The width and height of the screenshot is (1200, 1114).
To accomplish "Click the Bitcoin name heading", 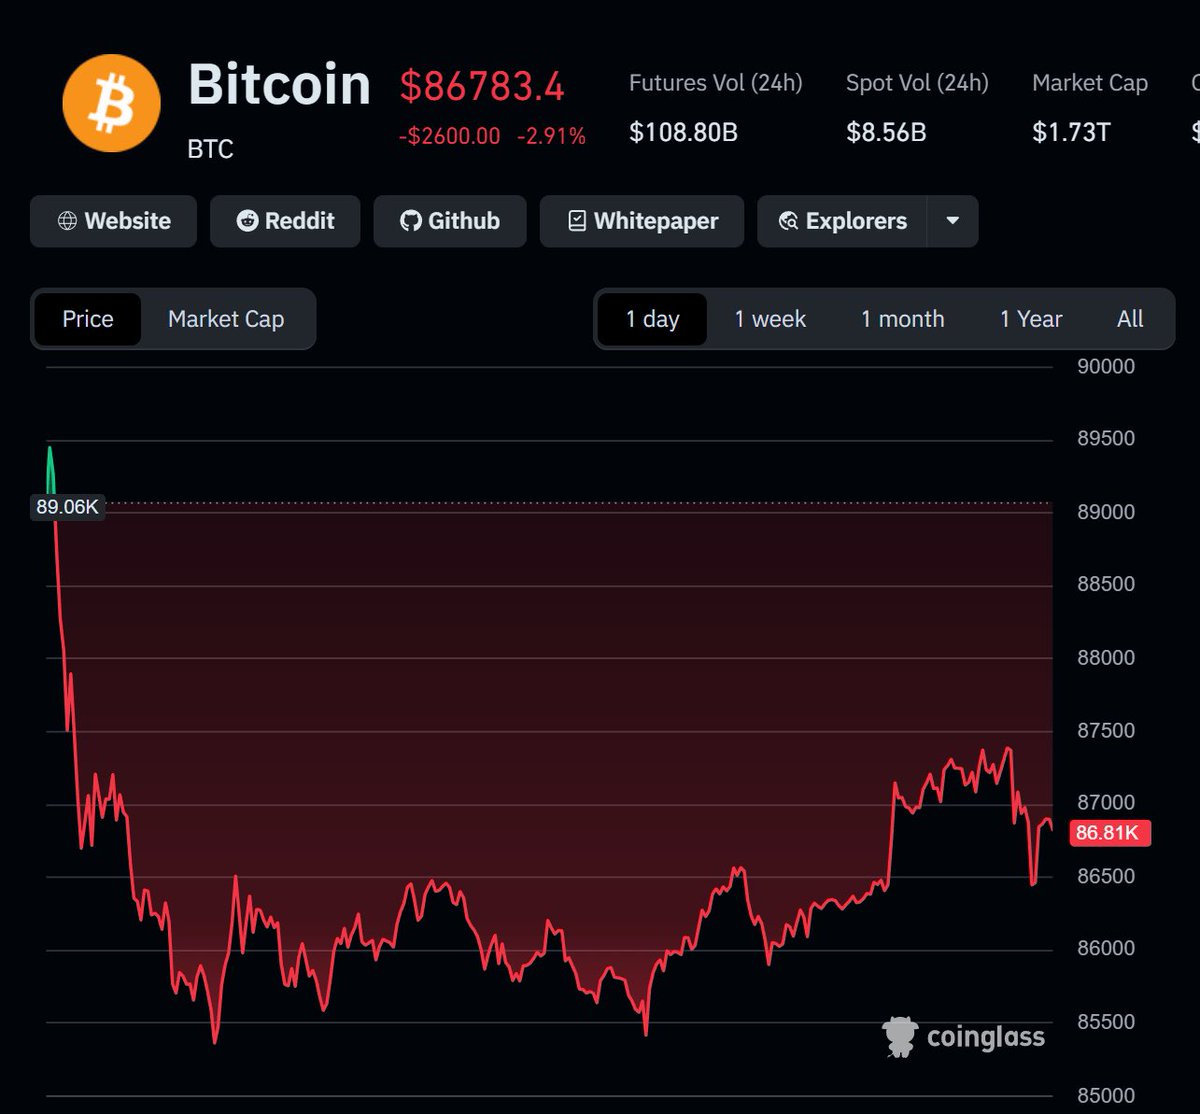I will pyautogui.click(x=279, y=85).
